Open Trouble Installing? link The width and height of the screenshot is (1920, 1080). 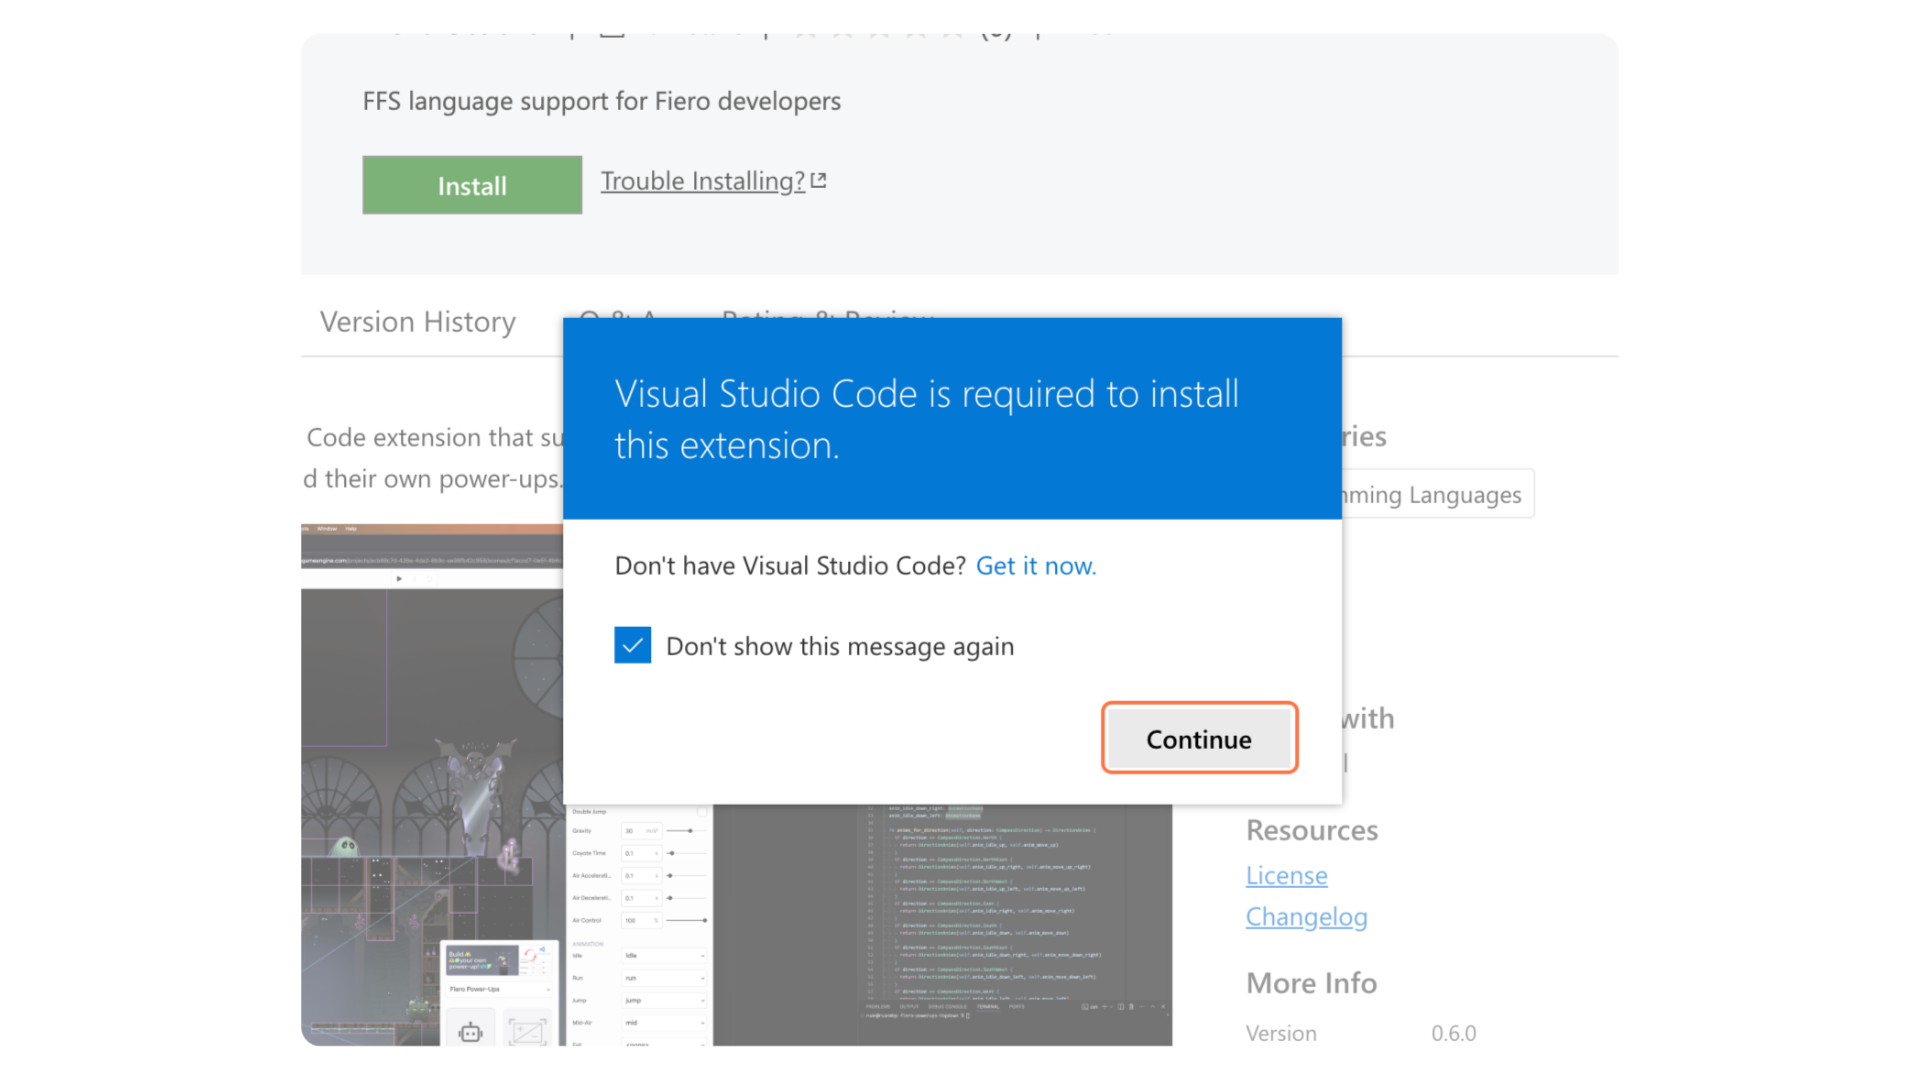click(702, 181)
